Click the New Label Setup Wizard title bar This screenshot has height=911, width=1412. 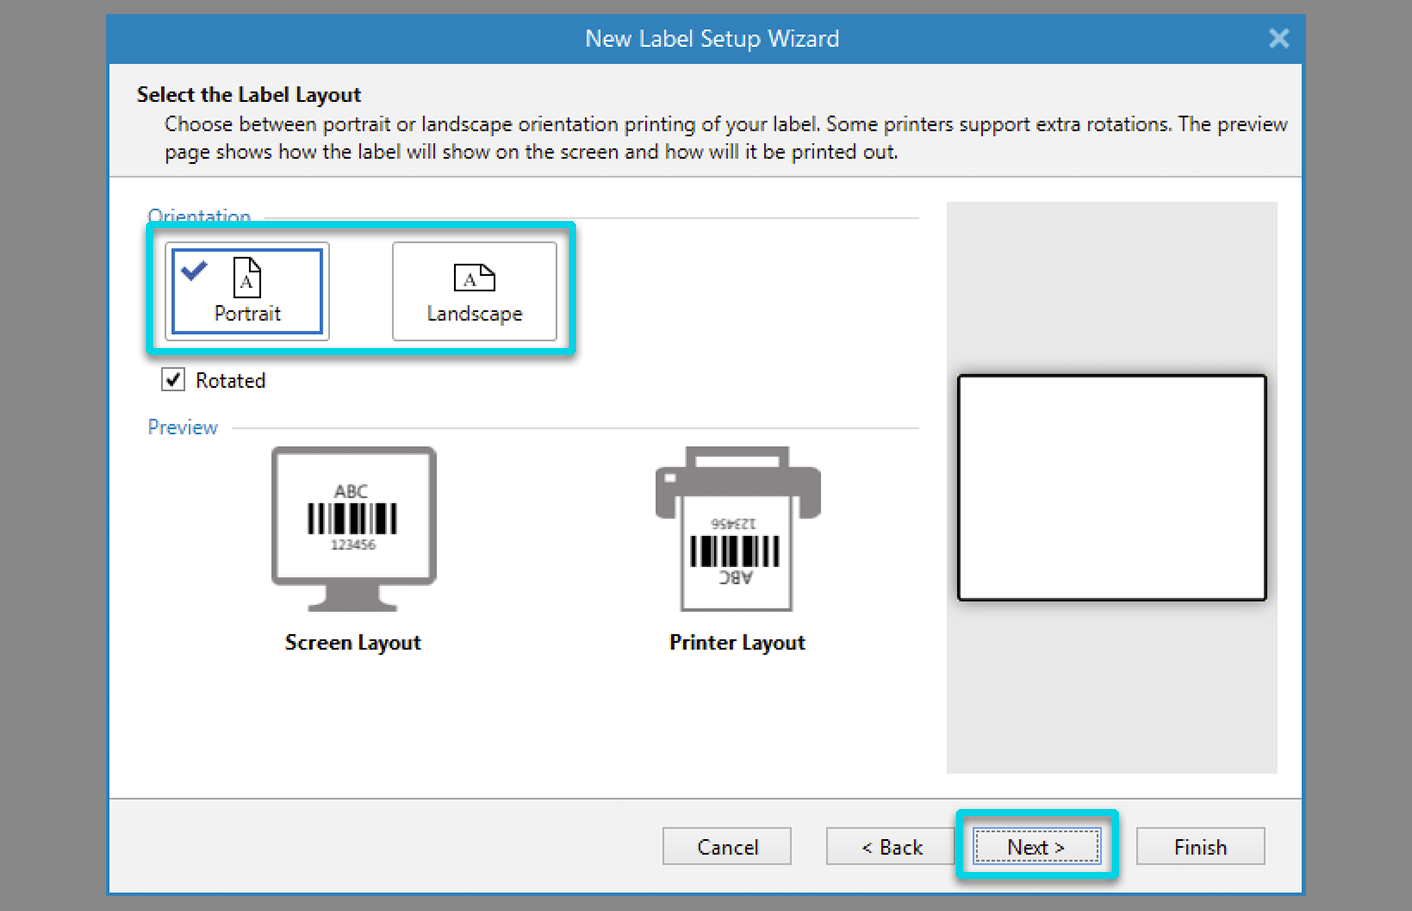(x=711, y=39)
